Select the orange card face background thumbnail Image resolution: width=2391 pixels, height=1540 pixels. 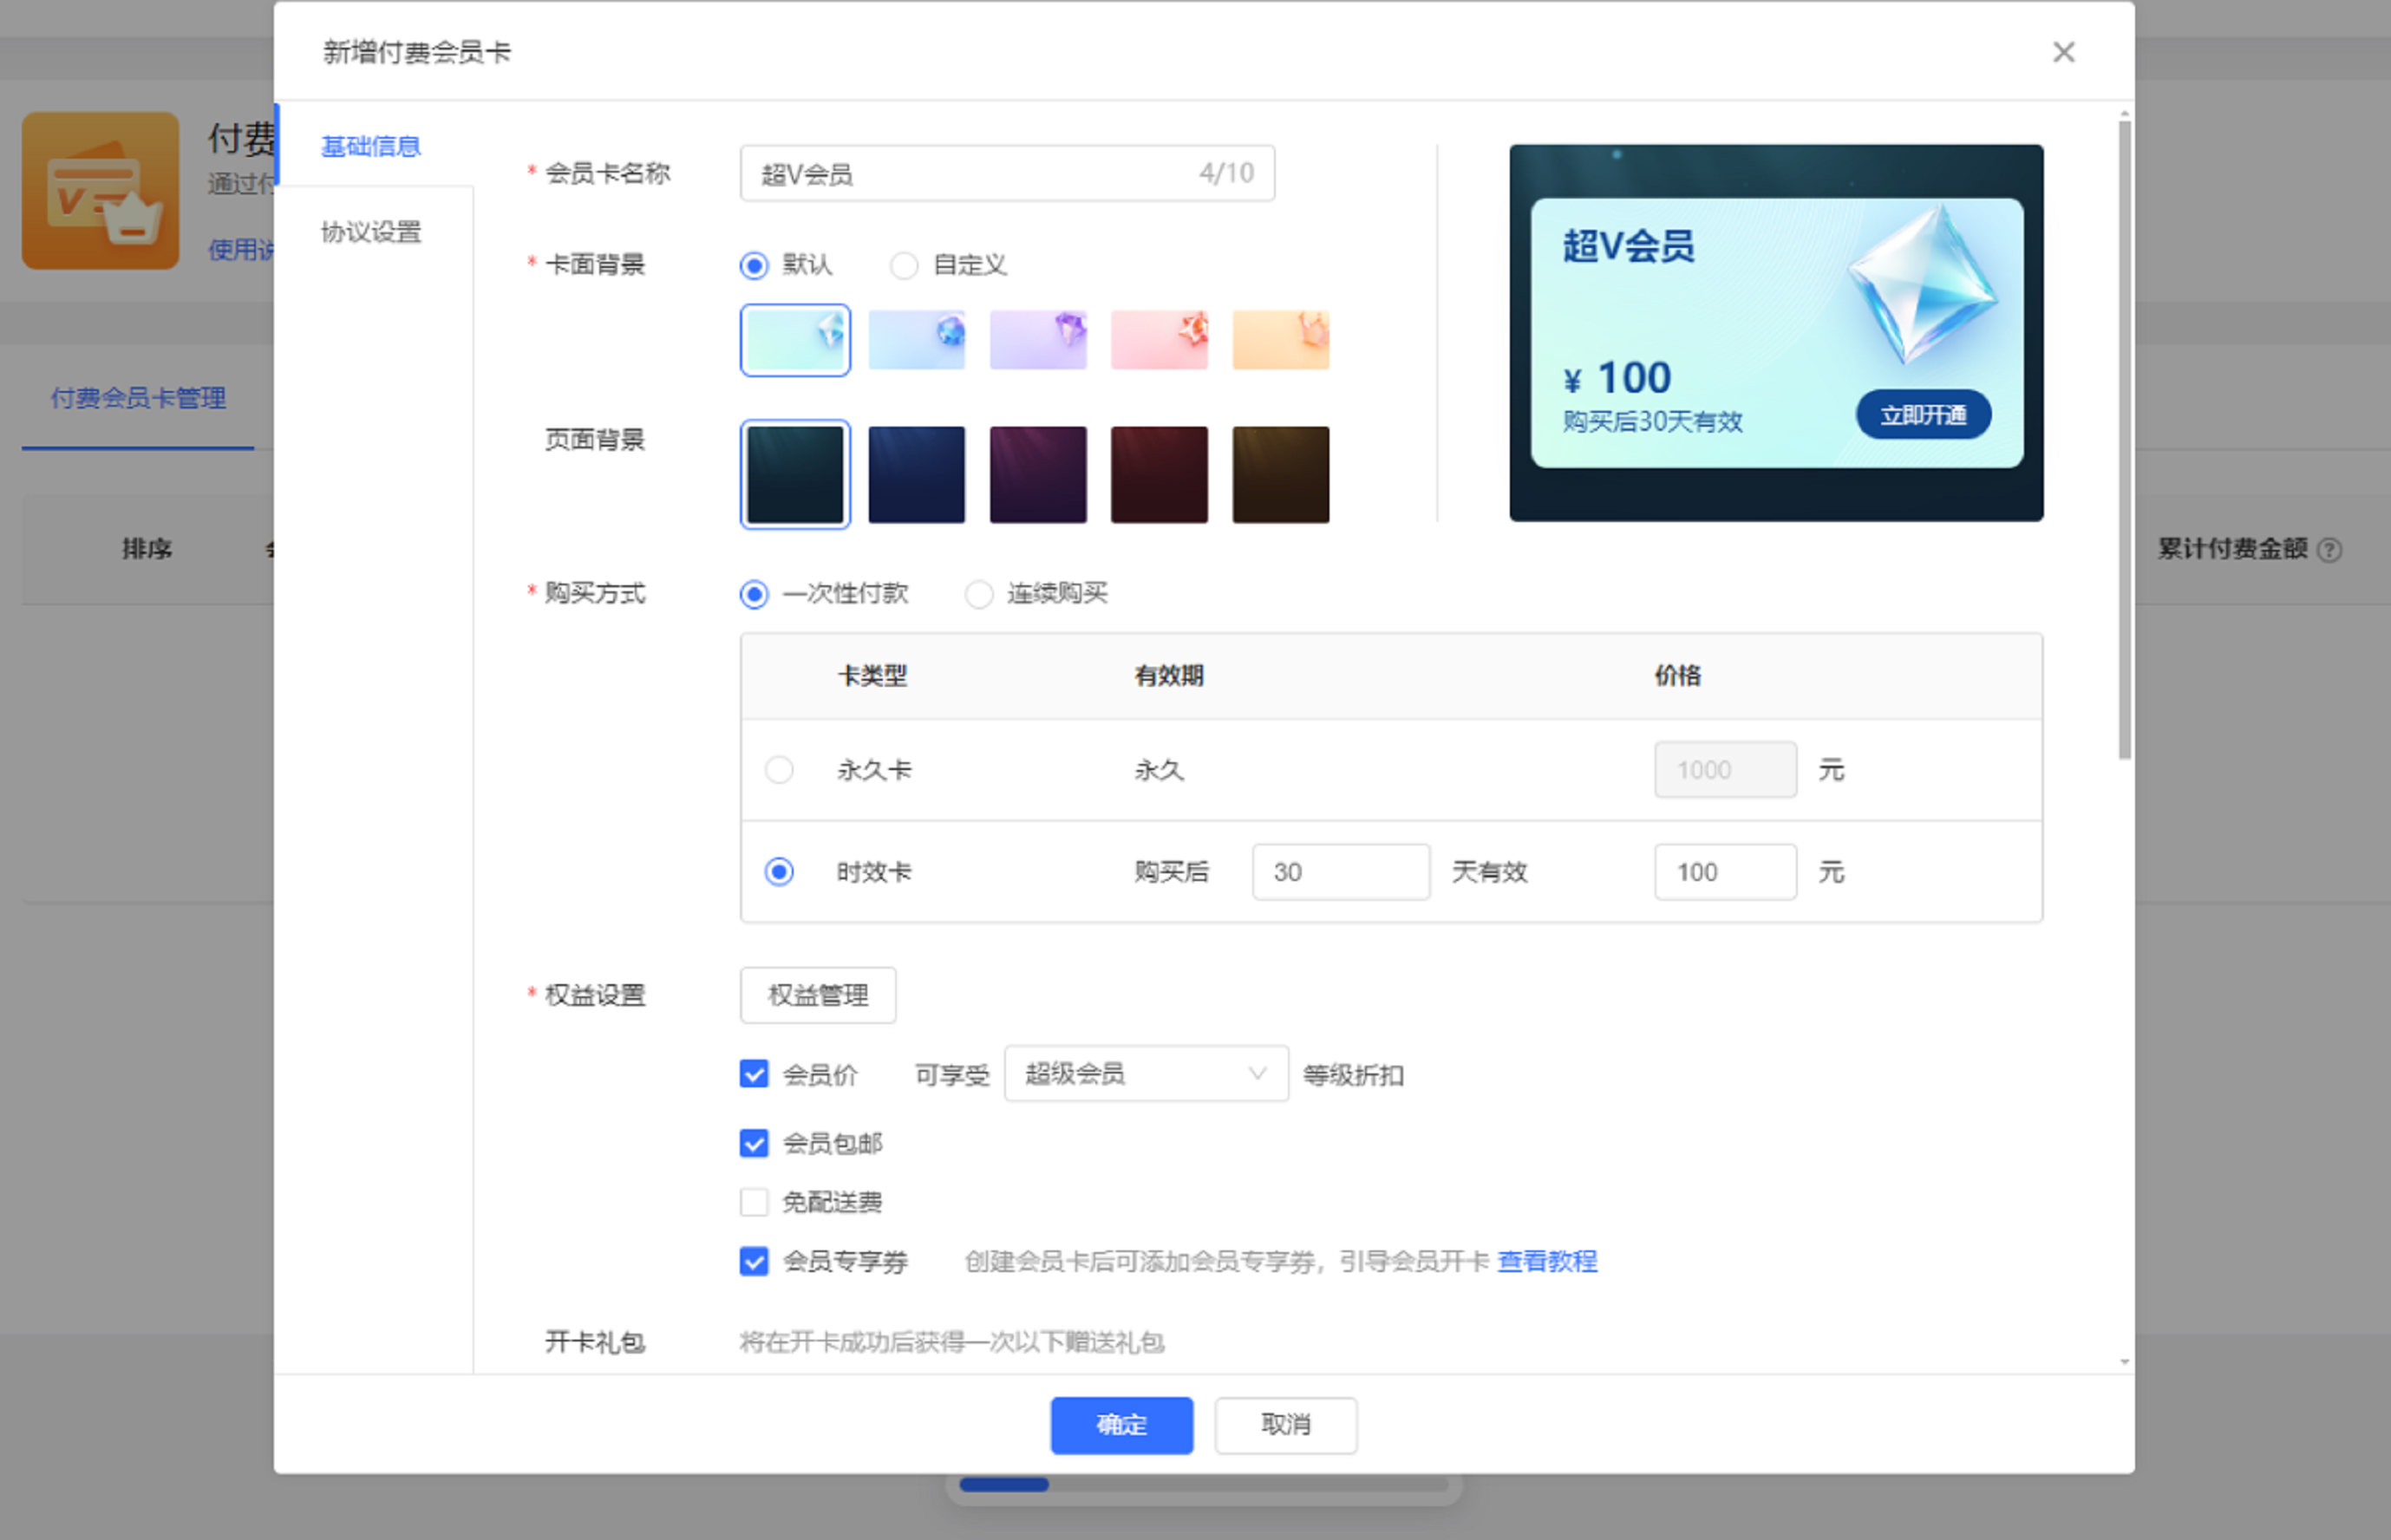click(x=1280, y=340)
